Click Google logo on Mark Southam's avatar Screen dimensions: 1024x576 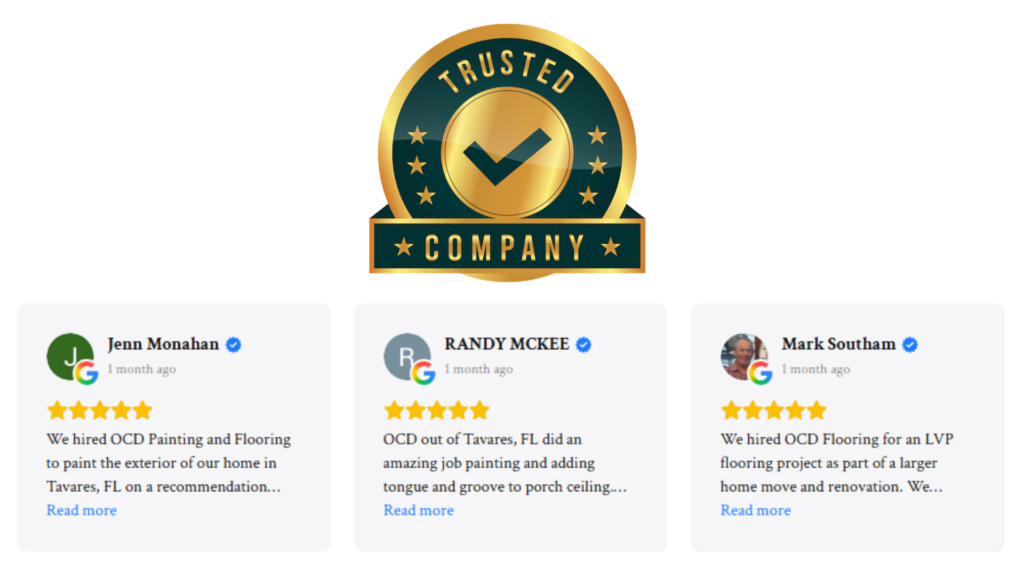coord(760,373)
